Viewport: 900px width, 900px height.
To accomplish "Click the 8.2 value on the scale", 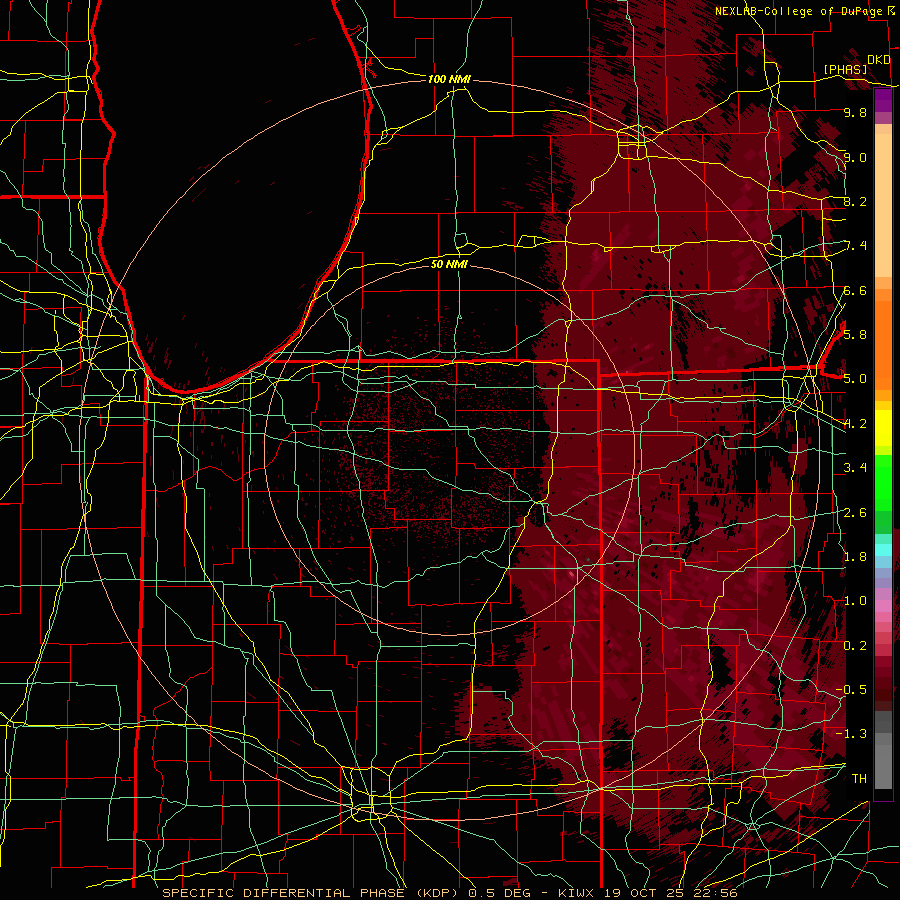I will (855, 201).
